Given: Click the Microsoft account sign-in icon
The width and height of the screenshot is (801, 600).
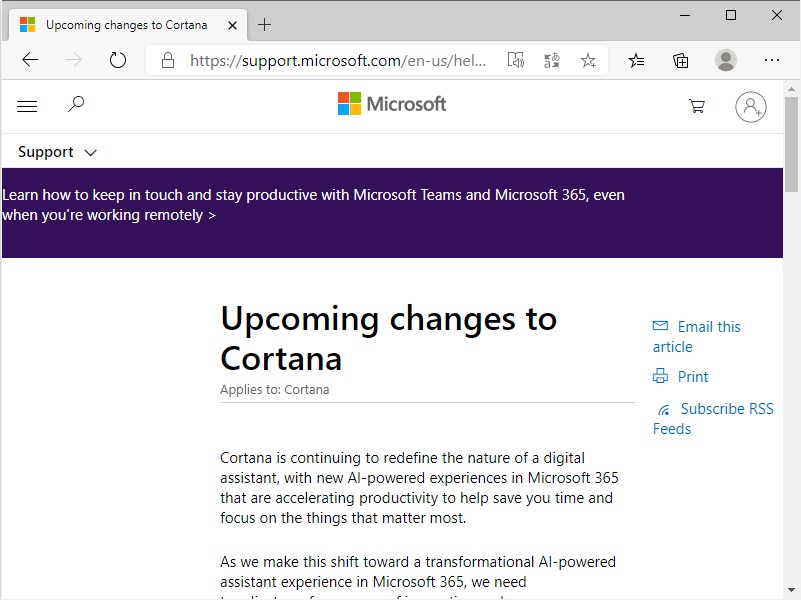Looking at the screenshot, I should (x=750, y=106).
